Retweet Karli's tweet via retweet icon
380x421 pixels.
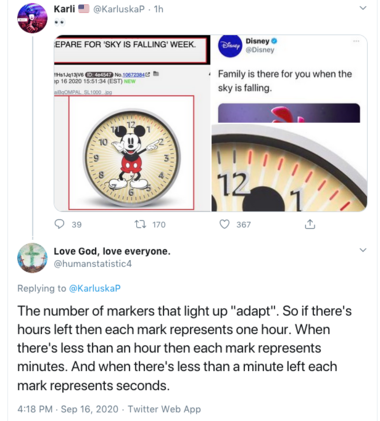point(140,224)
